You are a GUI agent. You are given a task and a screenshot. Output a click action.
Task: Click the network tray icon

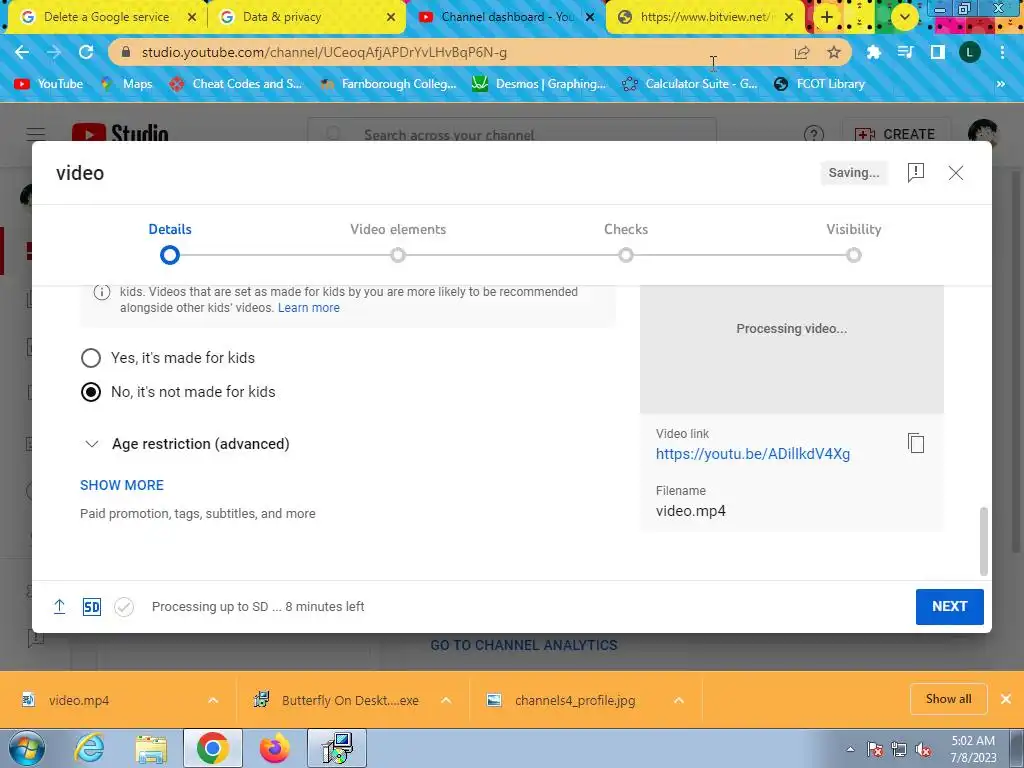pyautogui.click(x=899, y=750)
